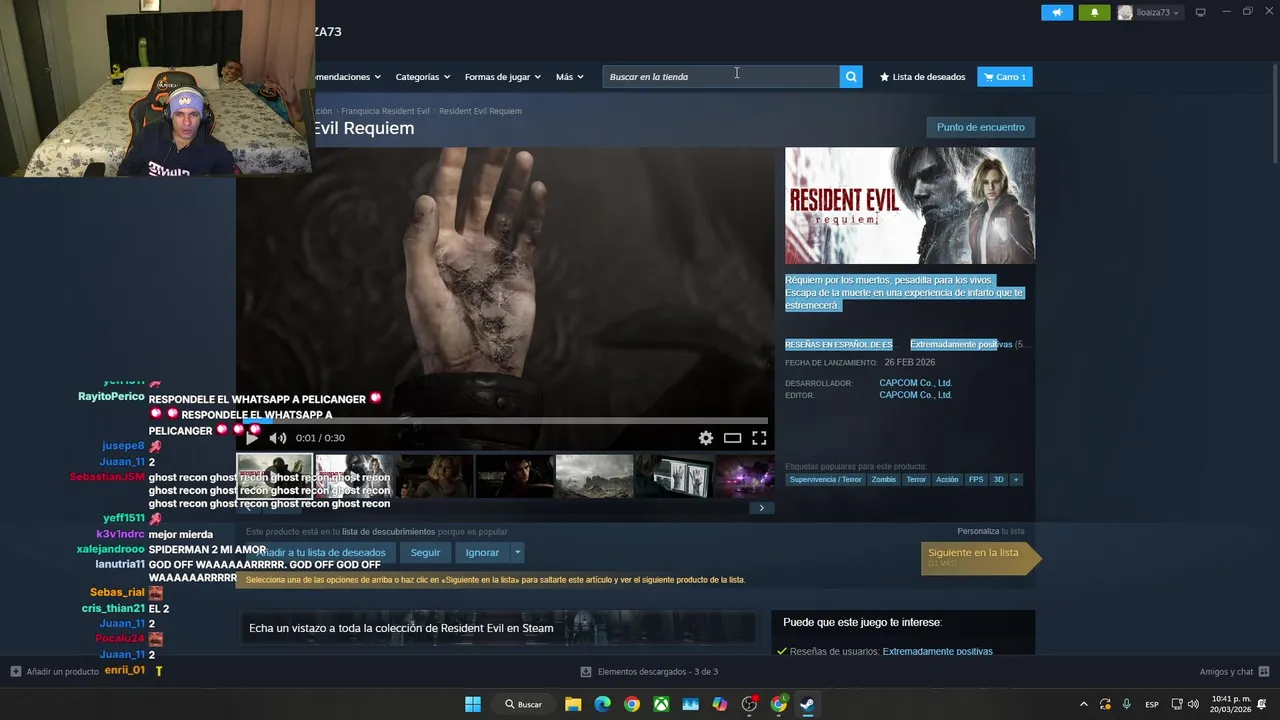Select the third media thumbnail, blonde woman
Screen dimensions: 1280x720
(434, 476)
